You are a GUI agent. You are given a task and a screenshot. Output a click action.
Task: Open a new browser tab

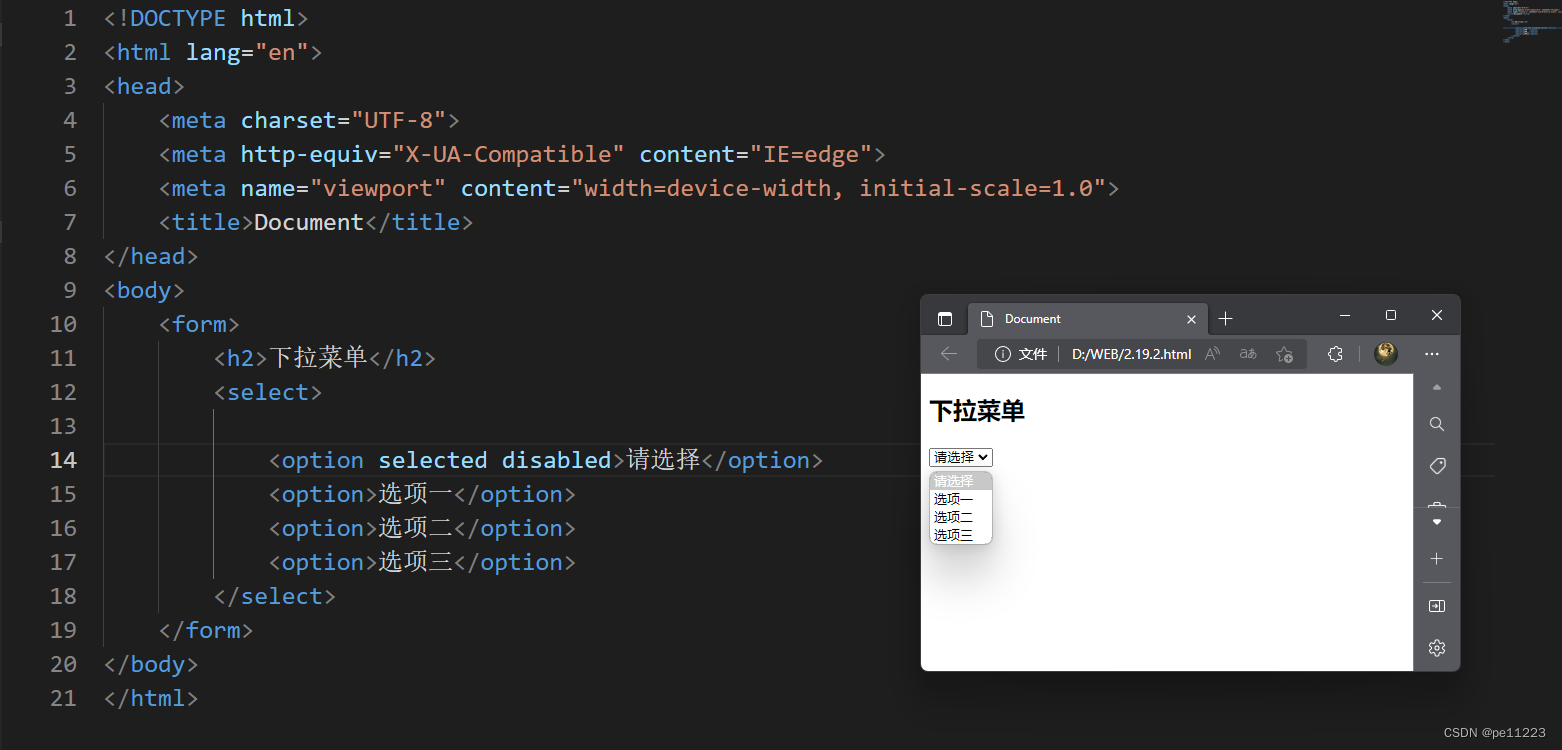point(1226,319)
